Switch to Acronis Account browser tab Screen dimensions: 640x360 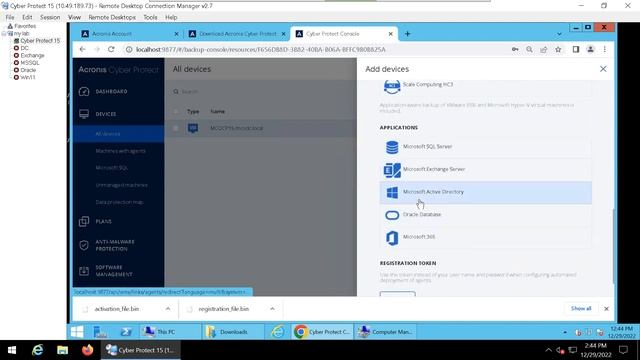(130, 34)
